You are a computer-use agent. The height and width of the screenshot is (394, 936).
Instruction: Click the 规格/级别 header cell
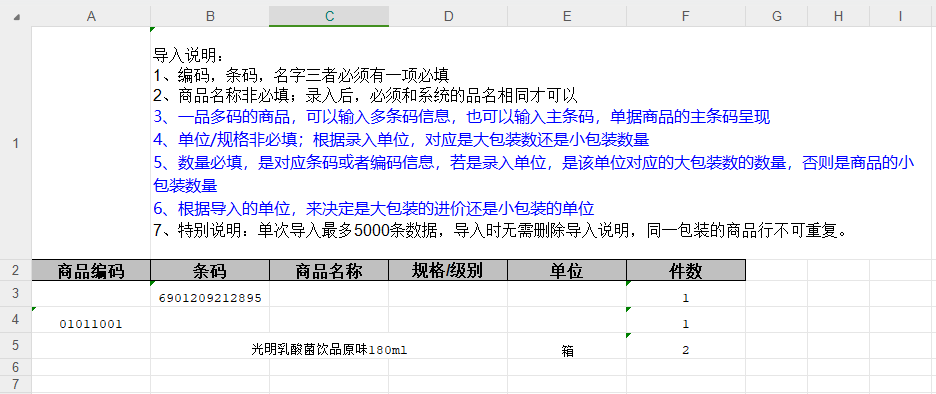(x=448, y=270)
